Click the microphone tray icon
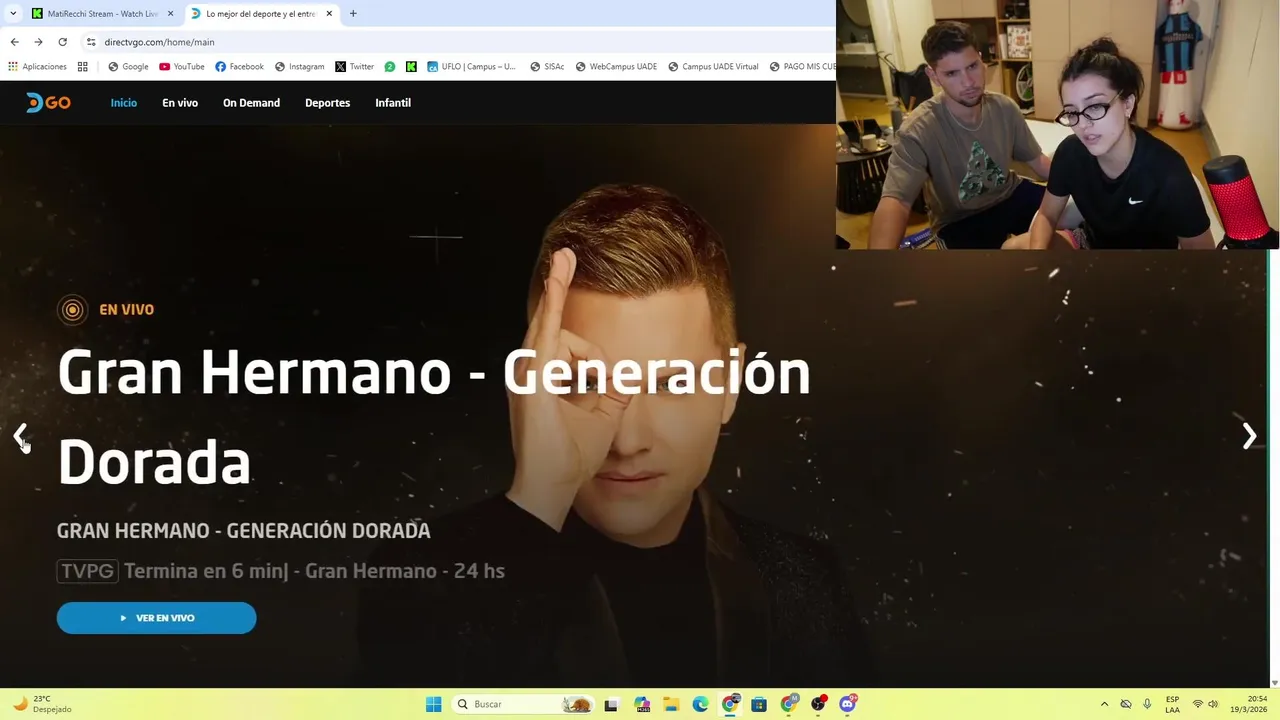 1147,704
